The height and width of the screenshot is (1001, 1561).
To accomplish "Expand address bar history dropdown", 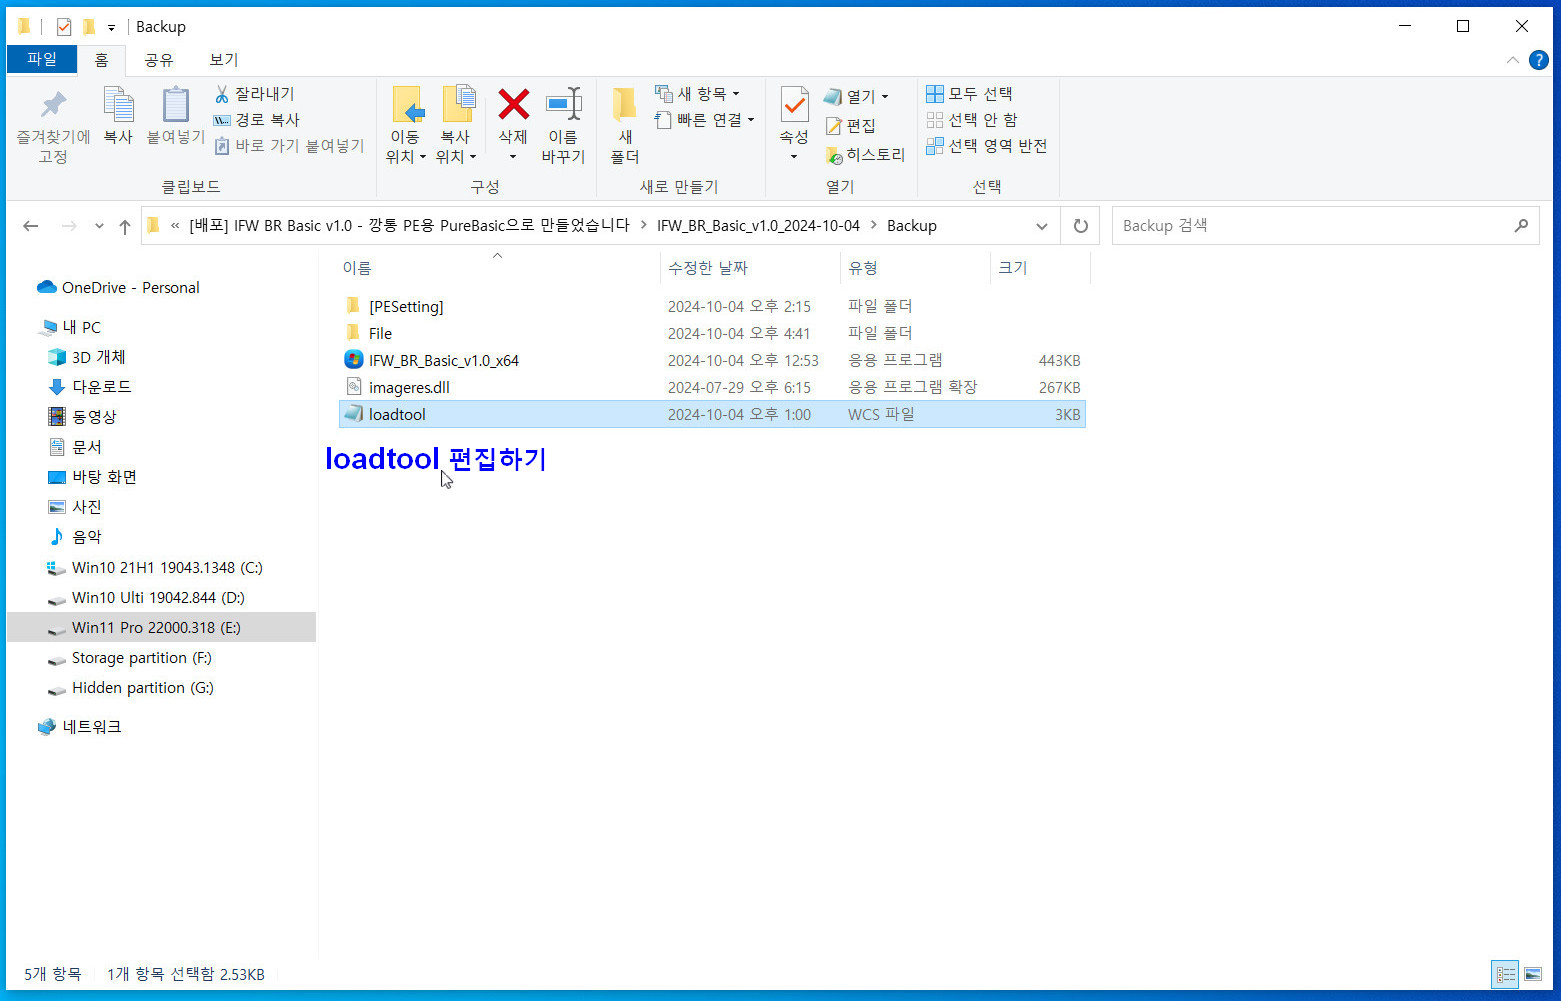I will click(1042, 226).
